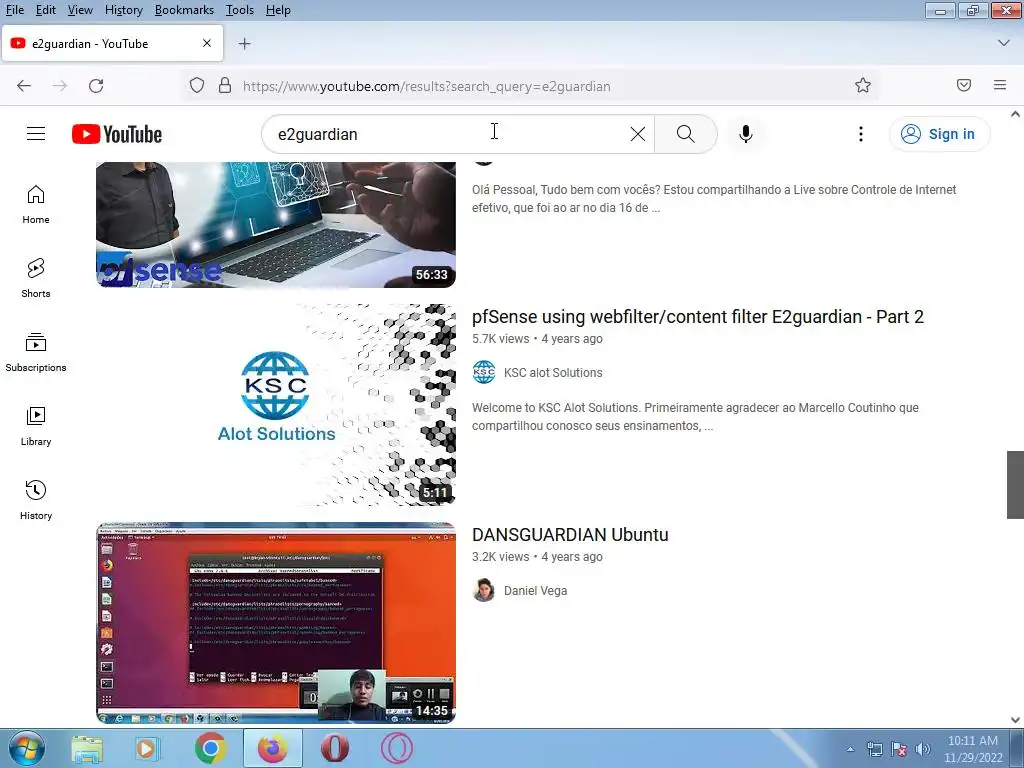Click the DANSGUARDIAN Ubuntu video thumbnail

click(276, 623)
